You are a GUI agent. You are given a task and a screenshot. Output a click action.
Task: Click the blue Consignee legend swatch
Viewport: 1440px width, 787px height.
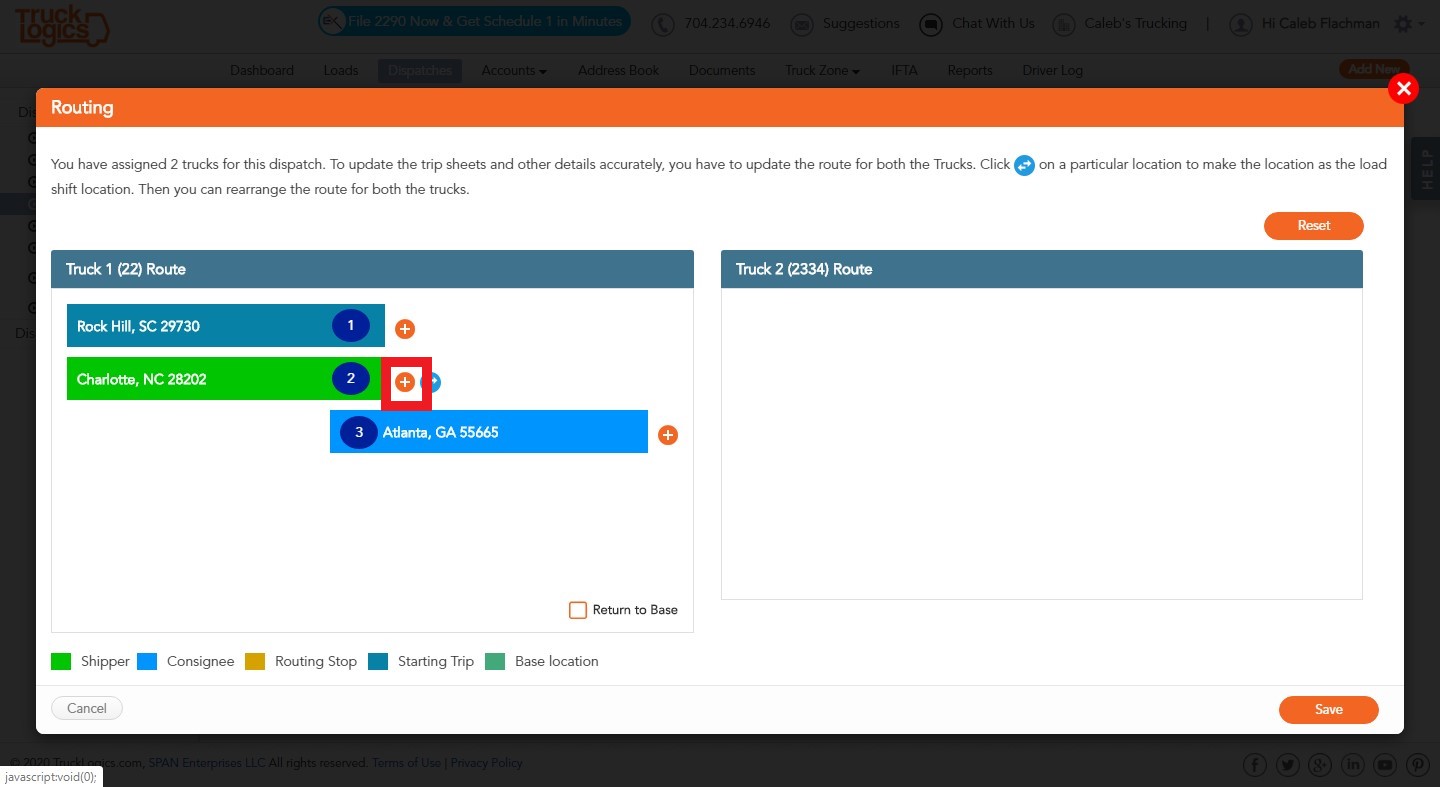[147, 661]
